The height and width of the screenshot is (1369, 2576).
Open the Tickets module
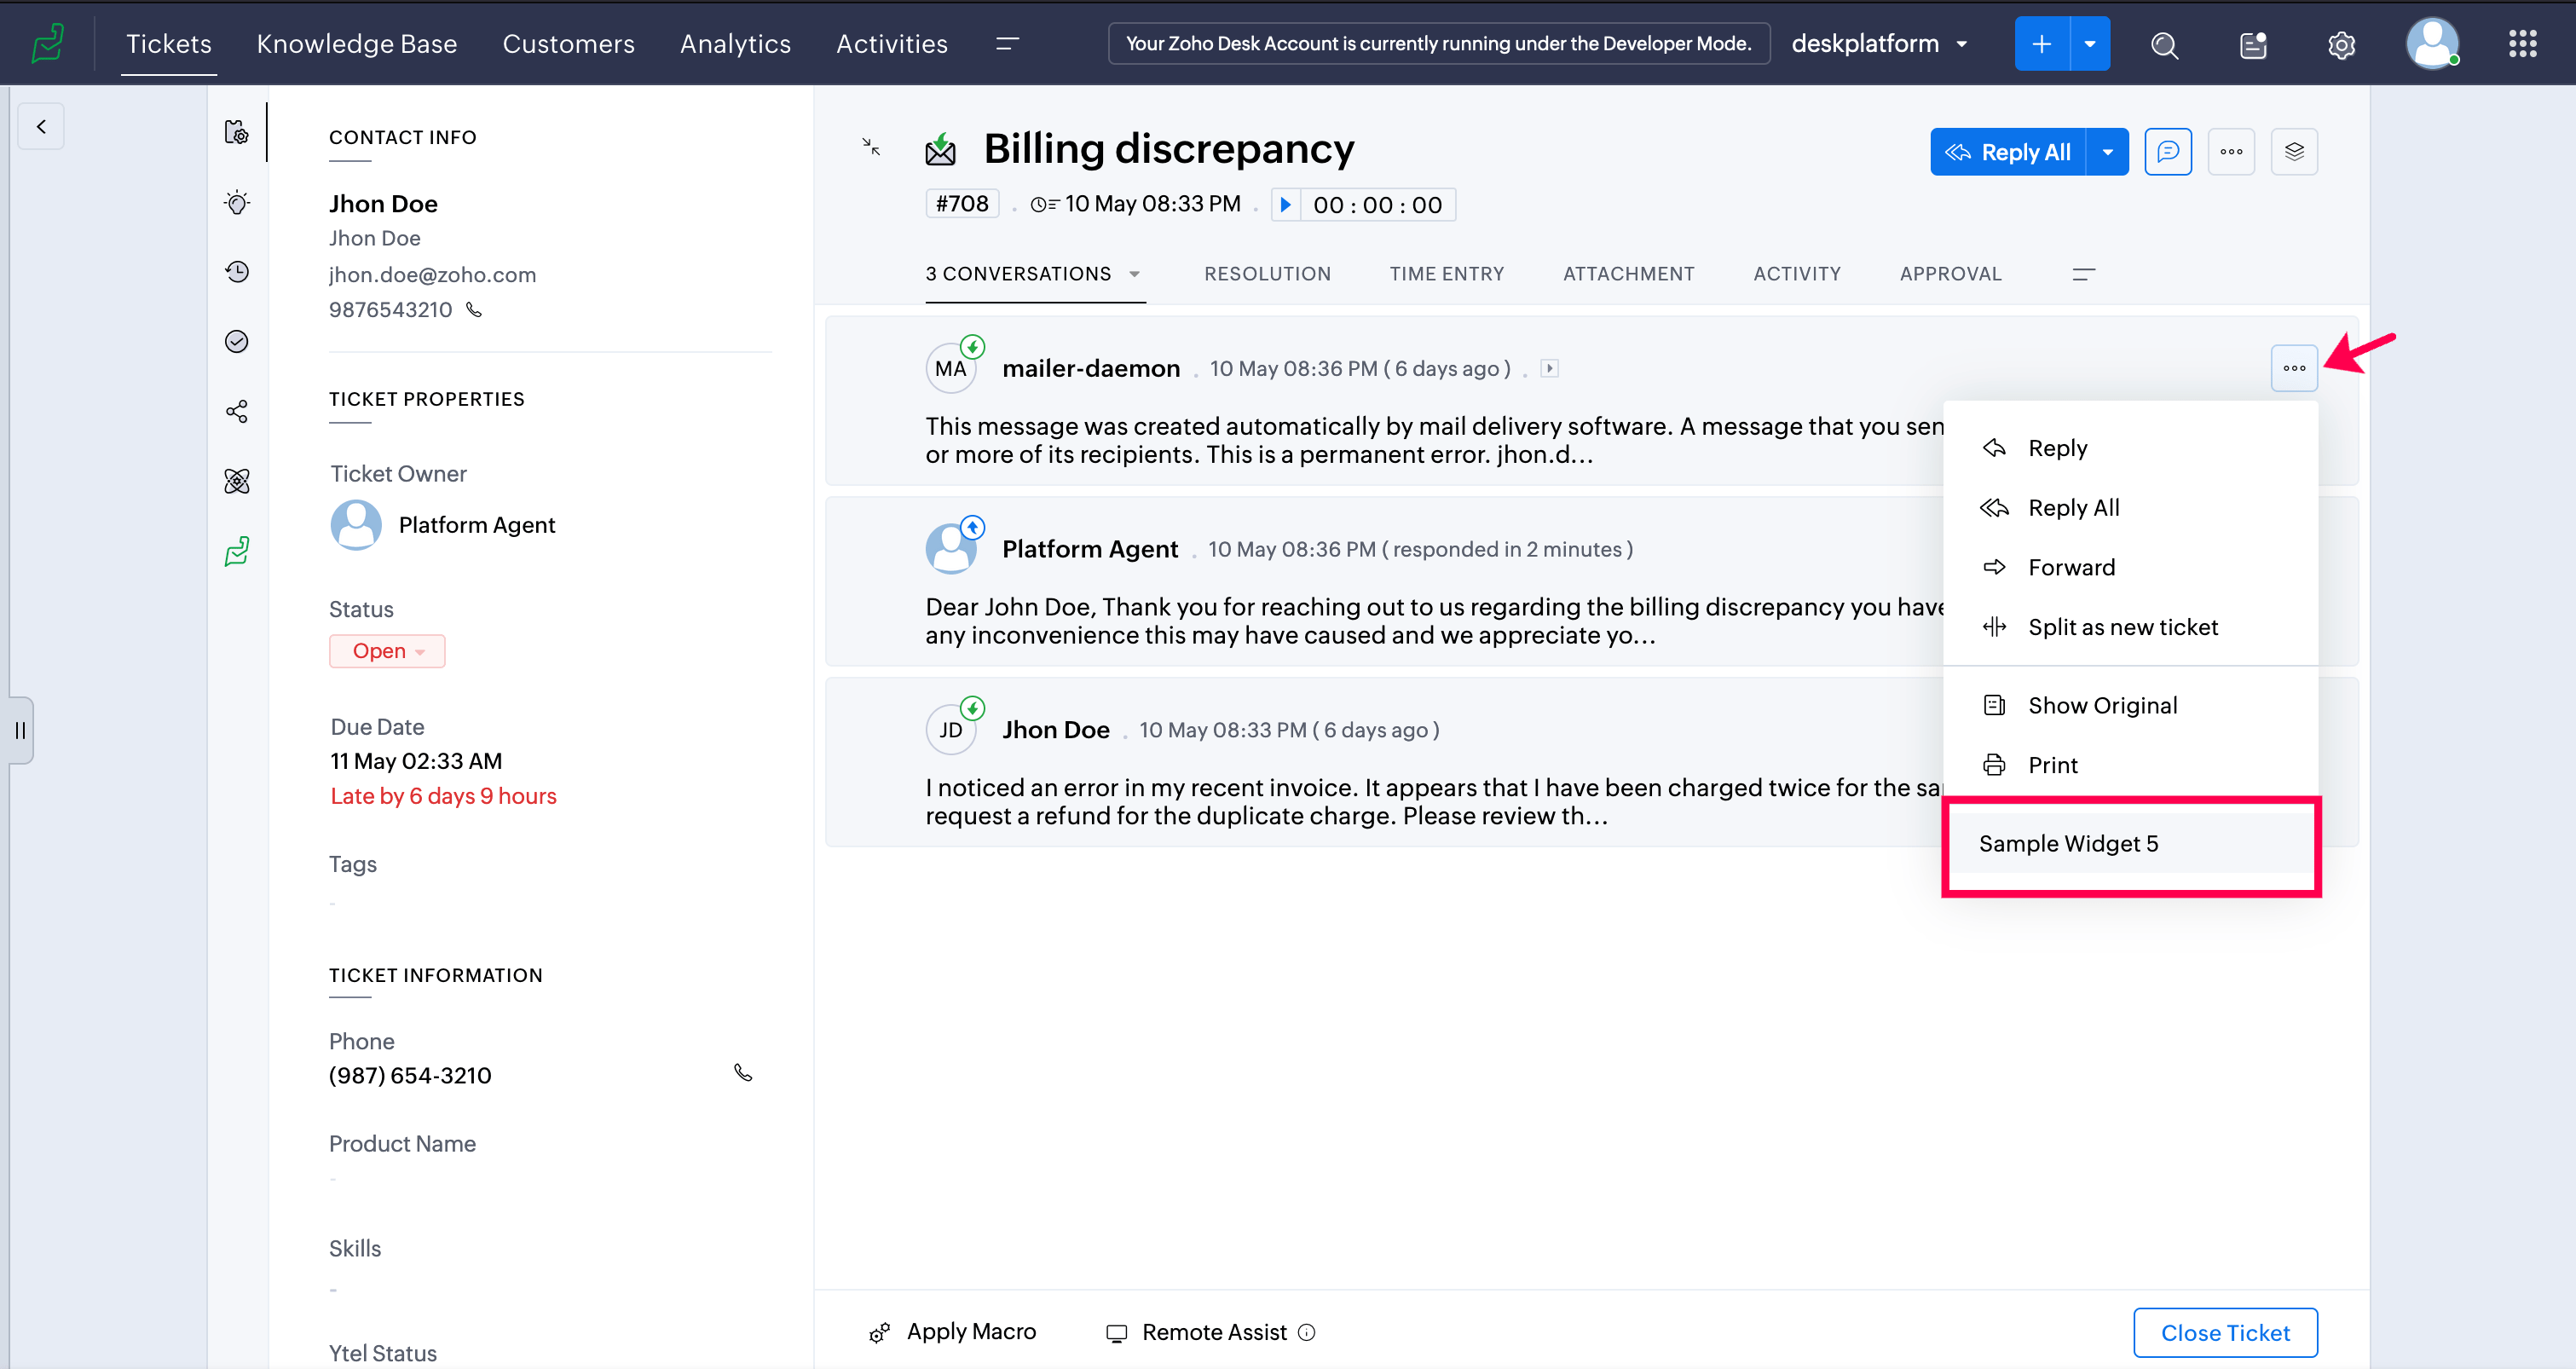tap(169, 44)
